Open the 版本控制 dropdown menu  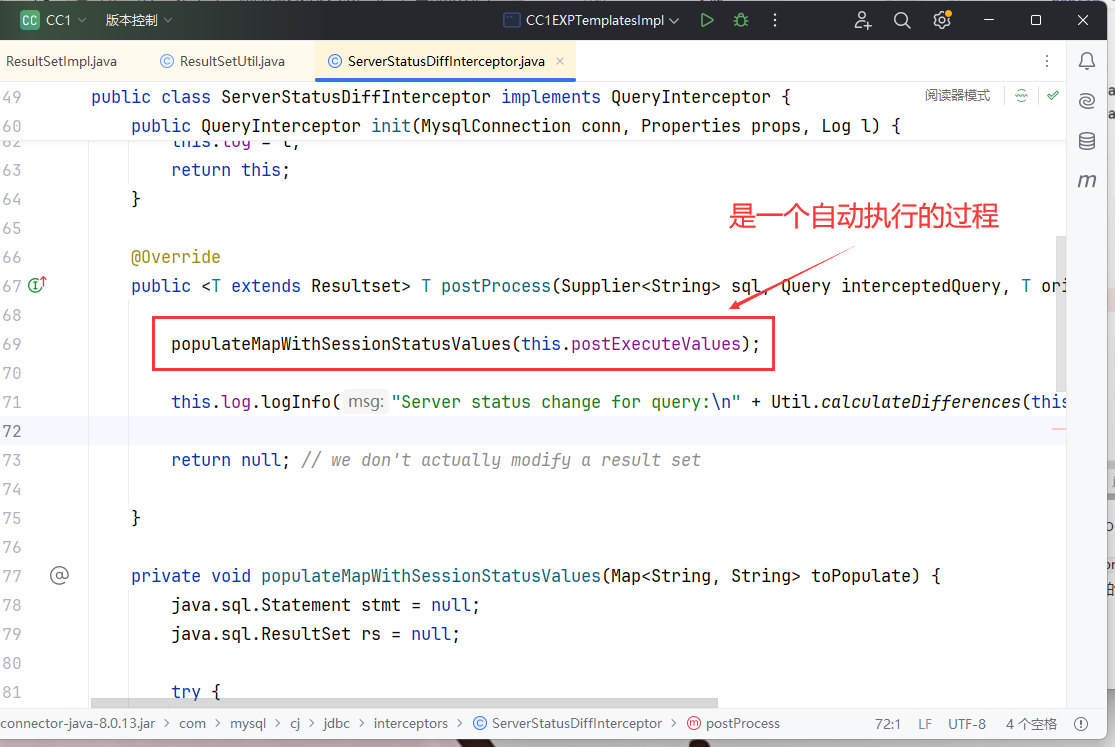139,20
